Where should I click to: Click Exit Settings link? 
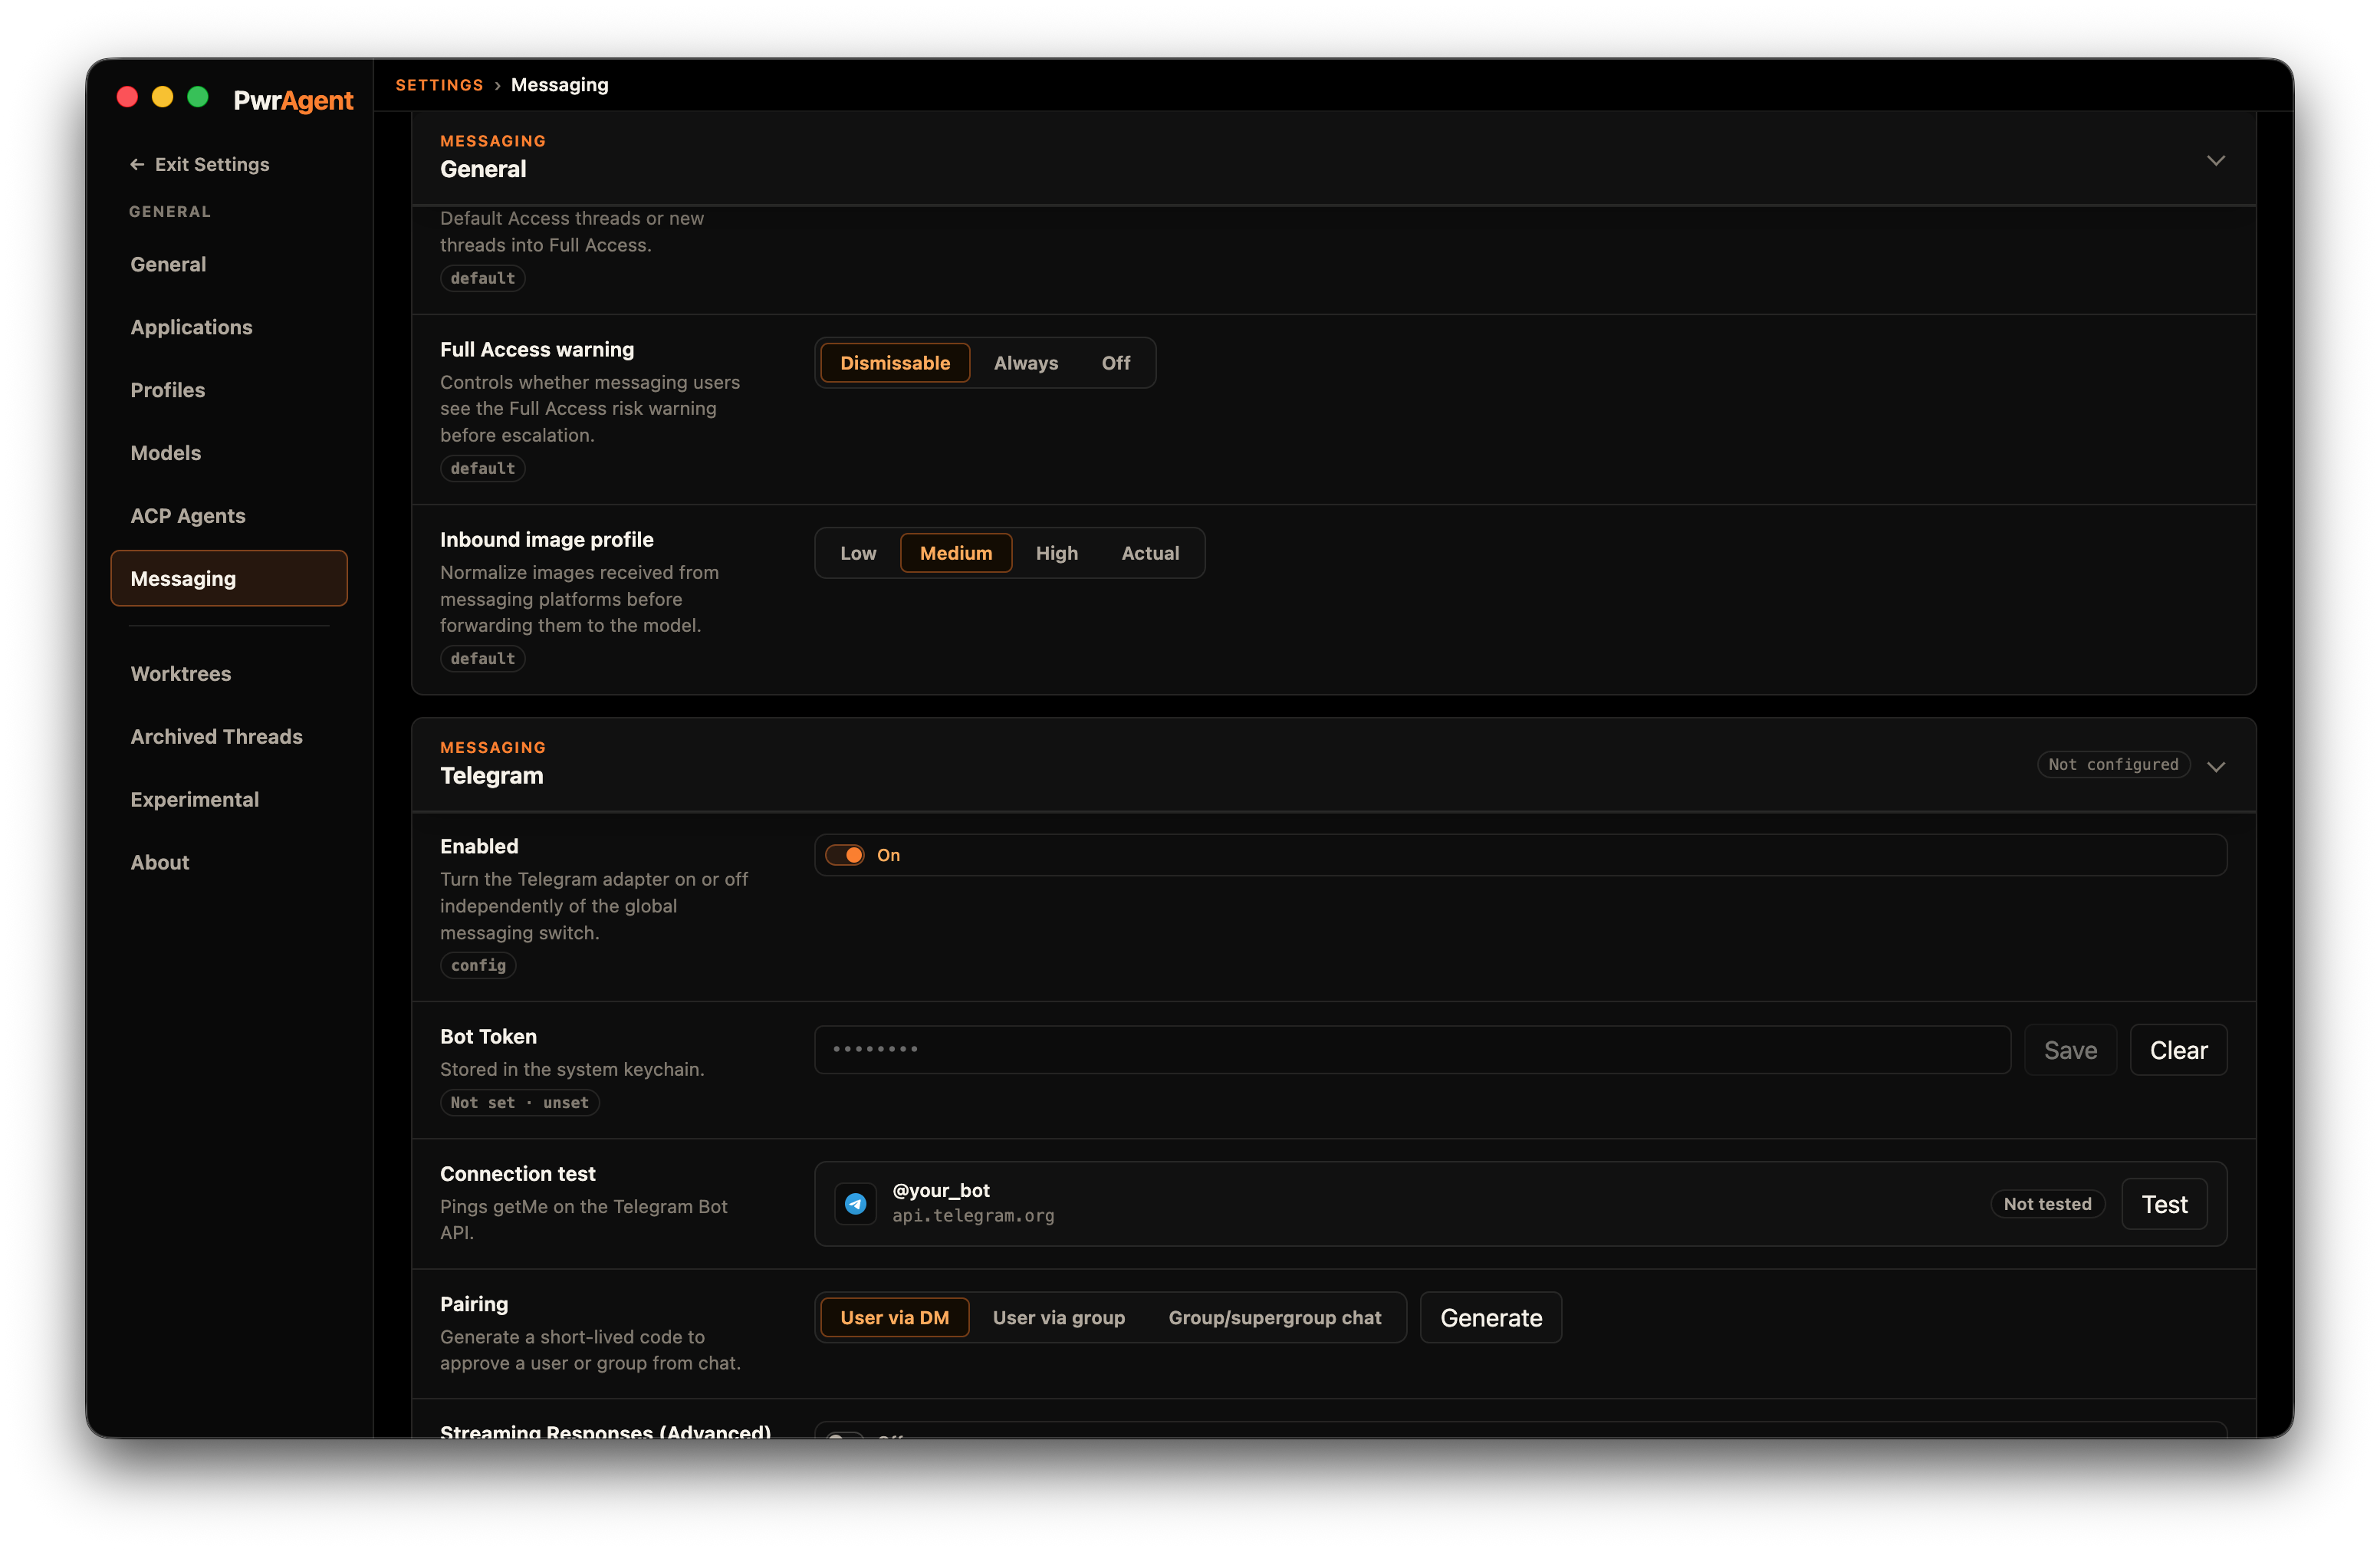click(x=200, y=164)
